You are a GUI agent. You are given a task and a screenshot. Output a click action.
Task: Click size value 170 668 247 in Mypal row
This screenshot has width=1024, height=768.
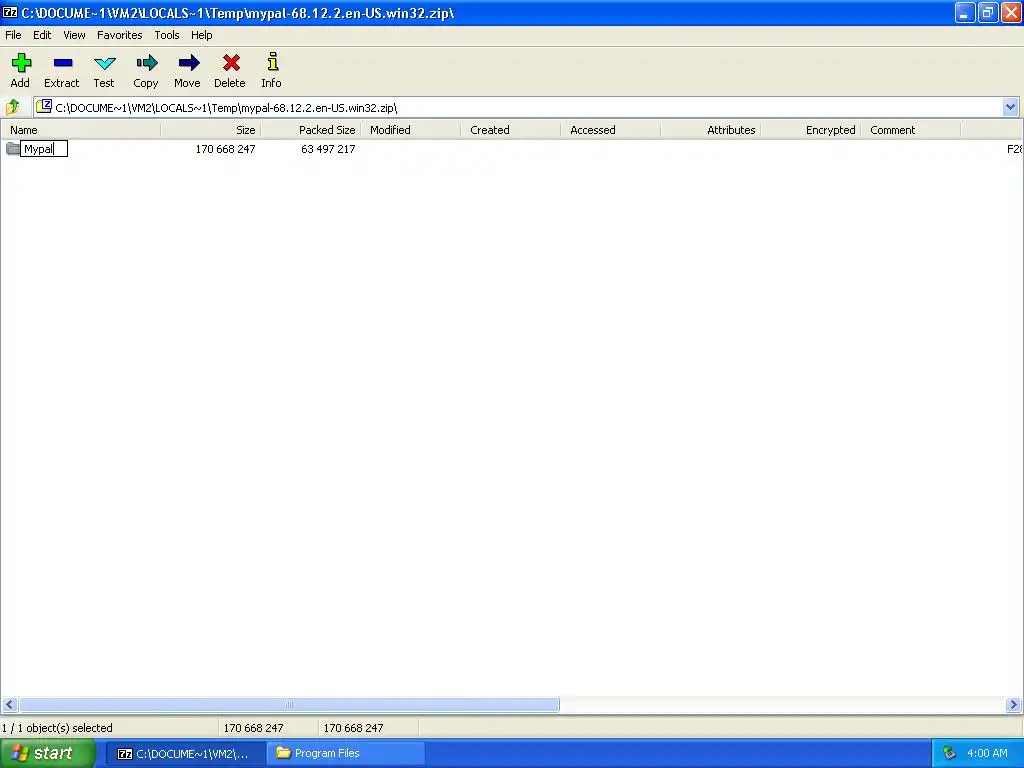pos(225,149)
